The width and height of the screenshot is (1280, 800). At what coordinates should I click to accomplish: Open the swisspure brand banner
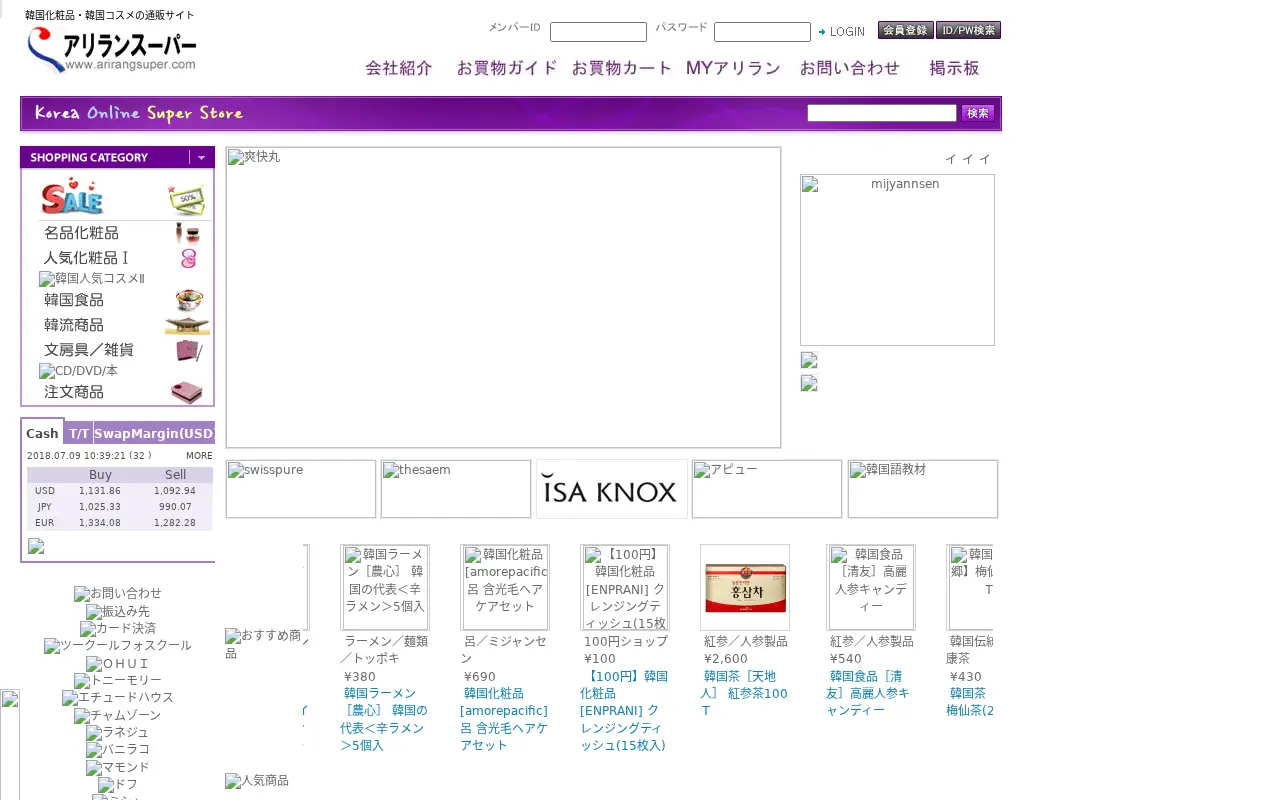coord(301,489)
